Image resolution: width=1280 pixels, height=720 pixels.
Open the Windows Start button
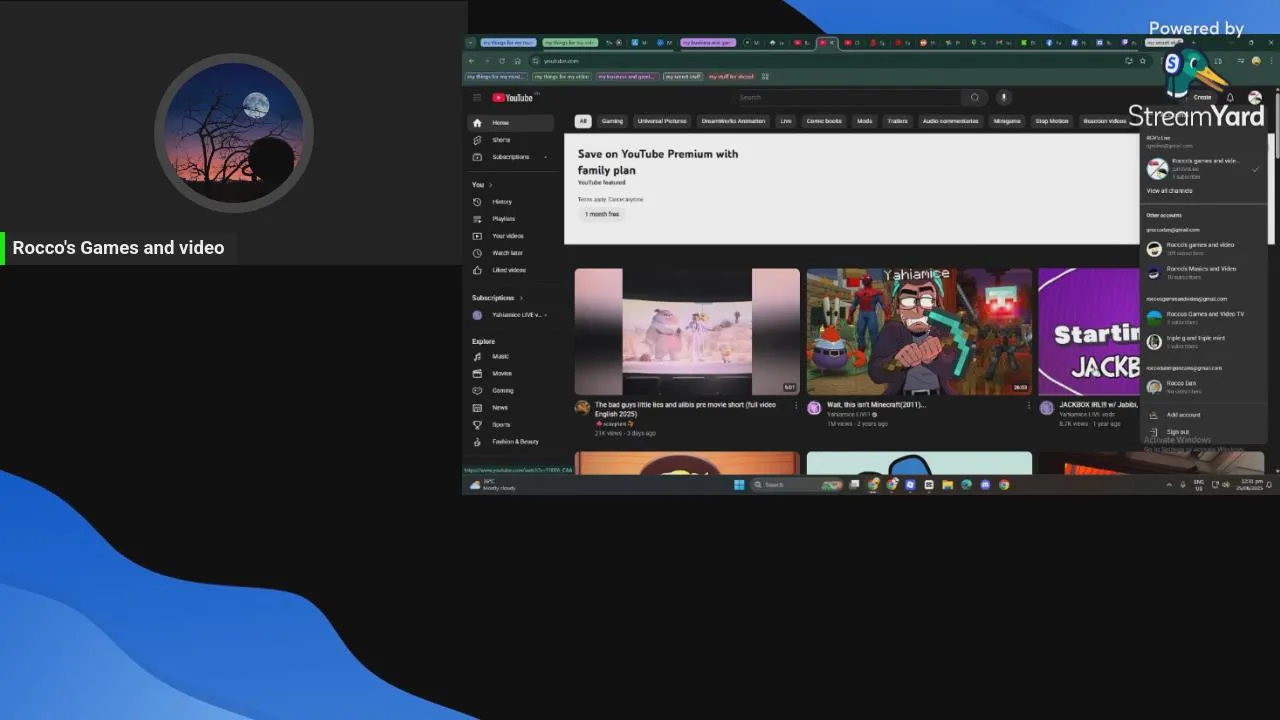[739, 485]
